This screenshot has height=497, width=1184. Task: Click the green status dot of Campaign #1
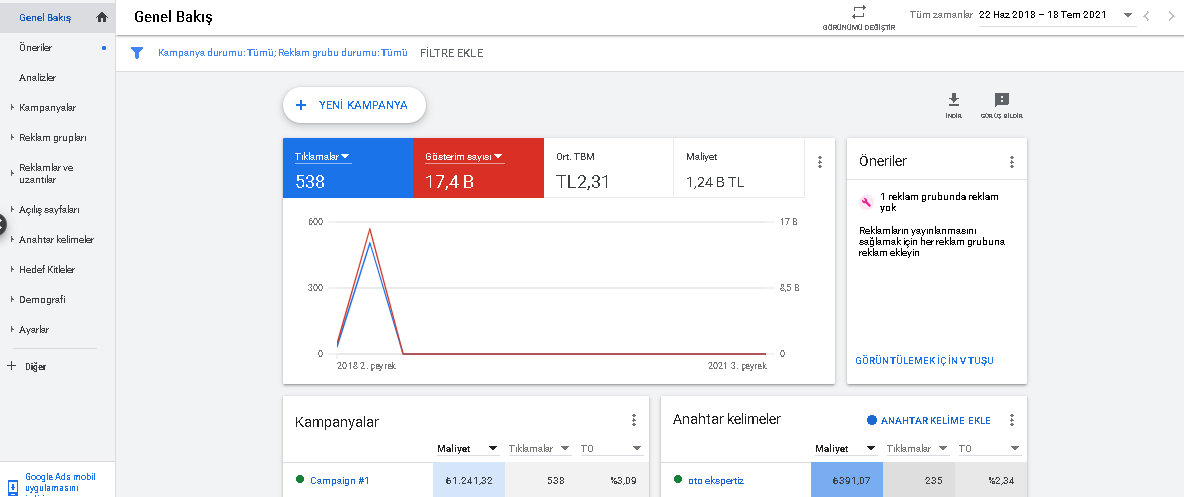click(300, 479)
